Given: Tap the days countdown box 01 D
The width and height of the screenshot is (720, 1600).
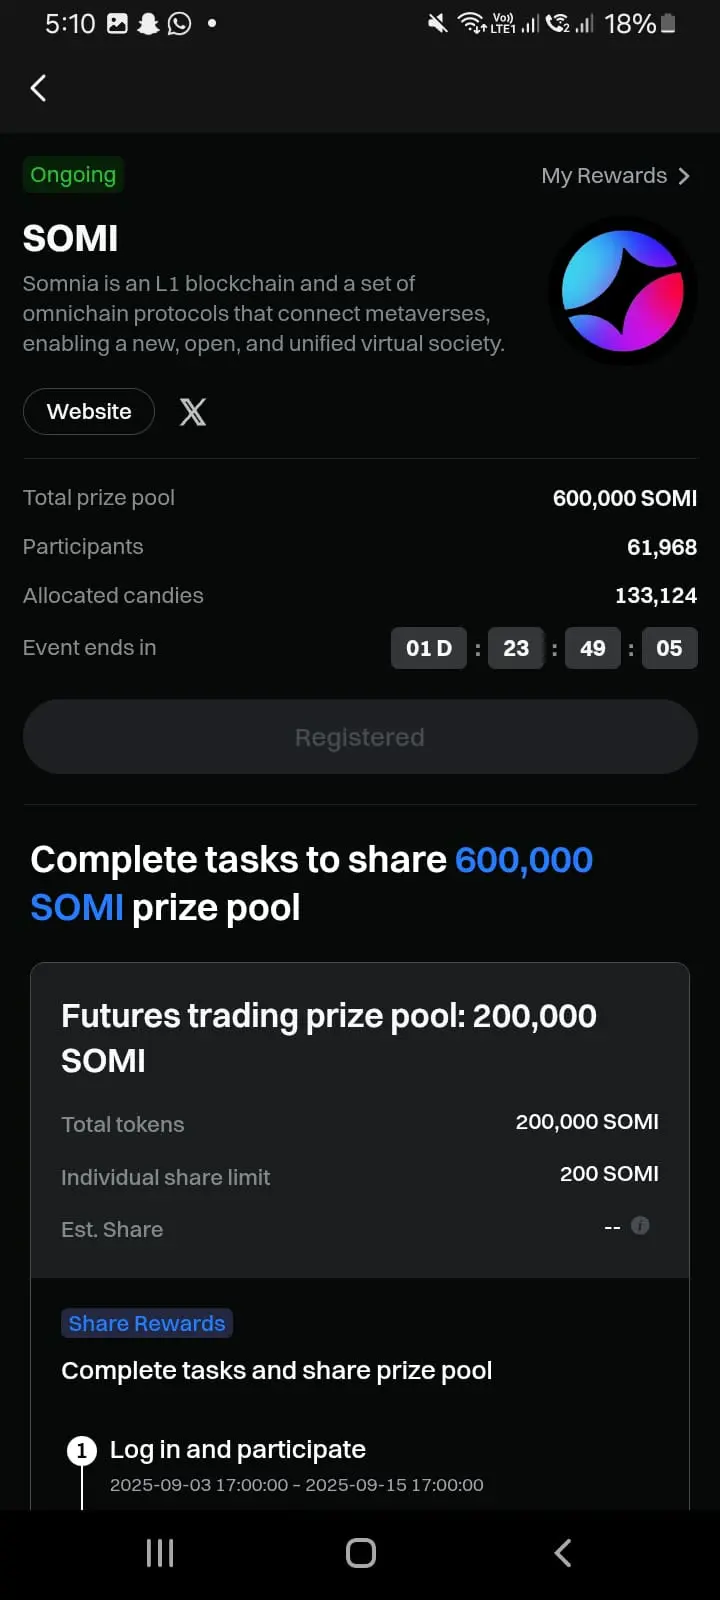Looking at the screenshot, I should pyautogui.click(x=429, y=648).
